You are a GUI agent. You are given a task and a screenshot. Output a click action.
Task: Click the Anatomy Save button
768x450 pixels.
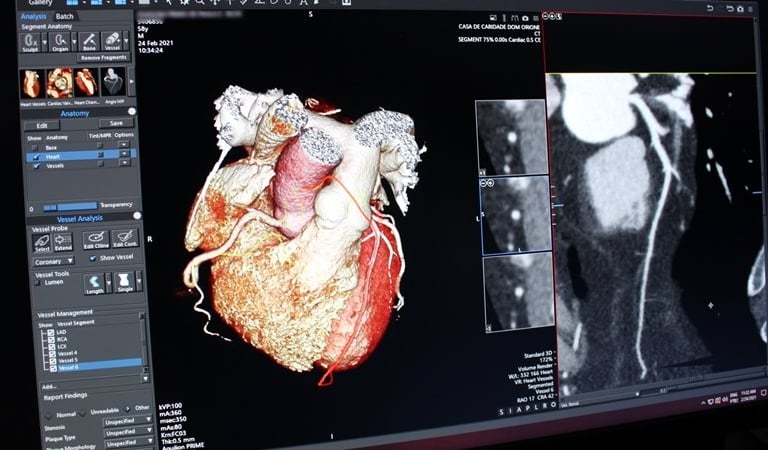pos(116,123)
